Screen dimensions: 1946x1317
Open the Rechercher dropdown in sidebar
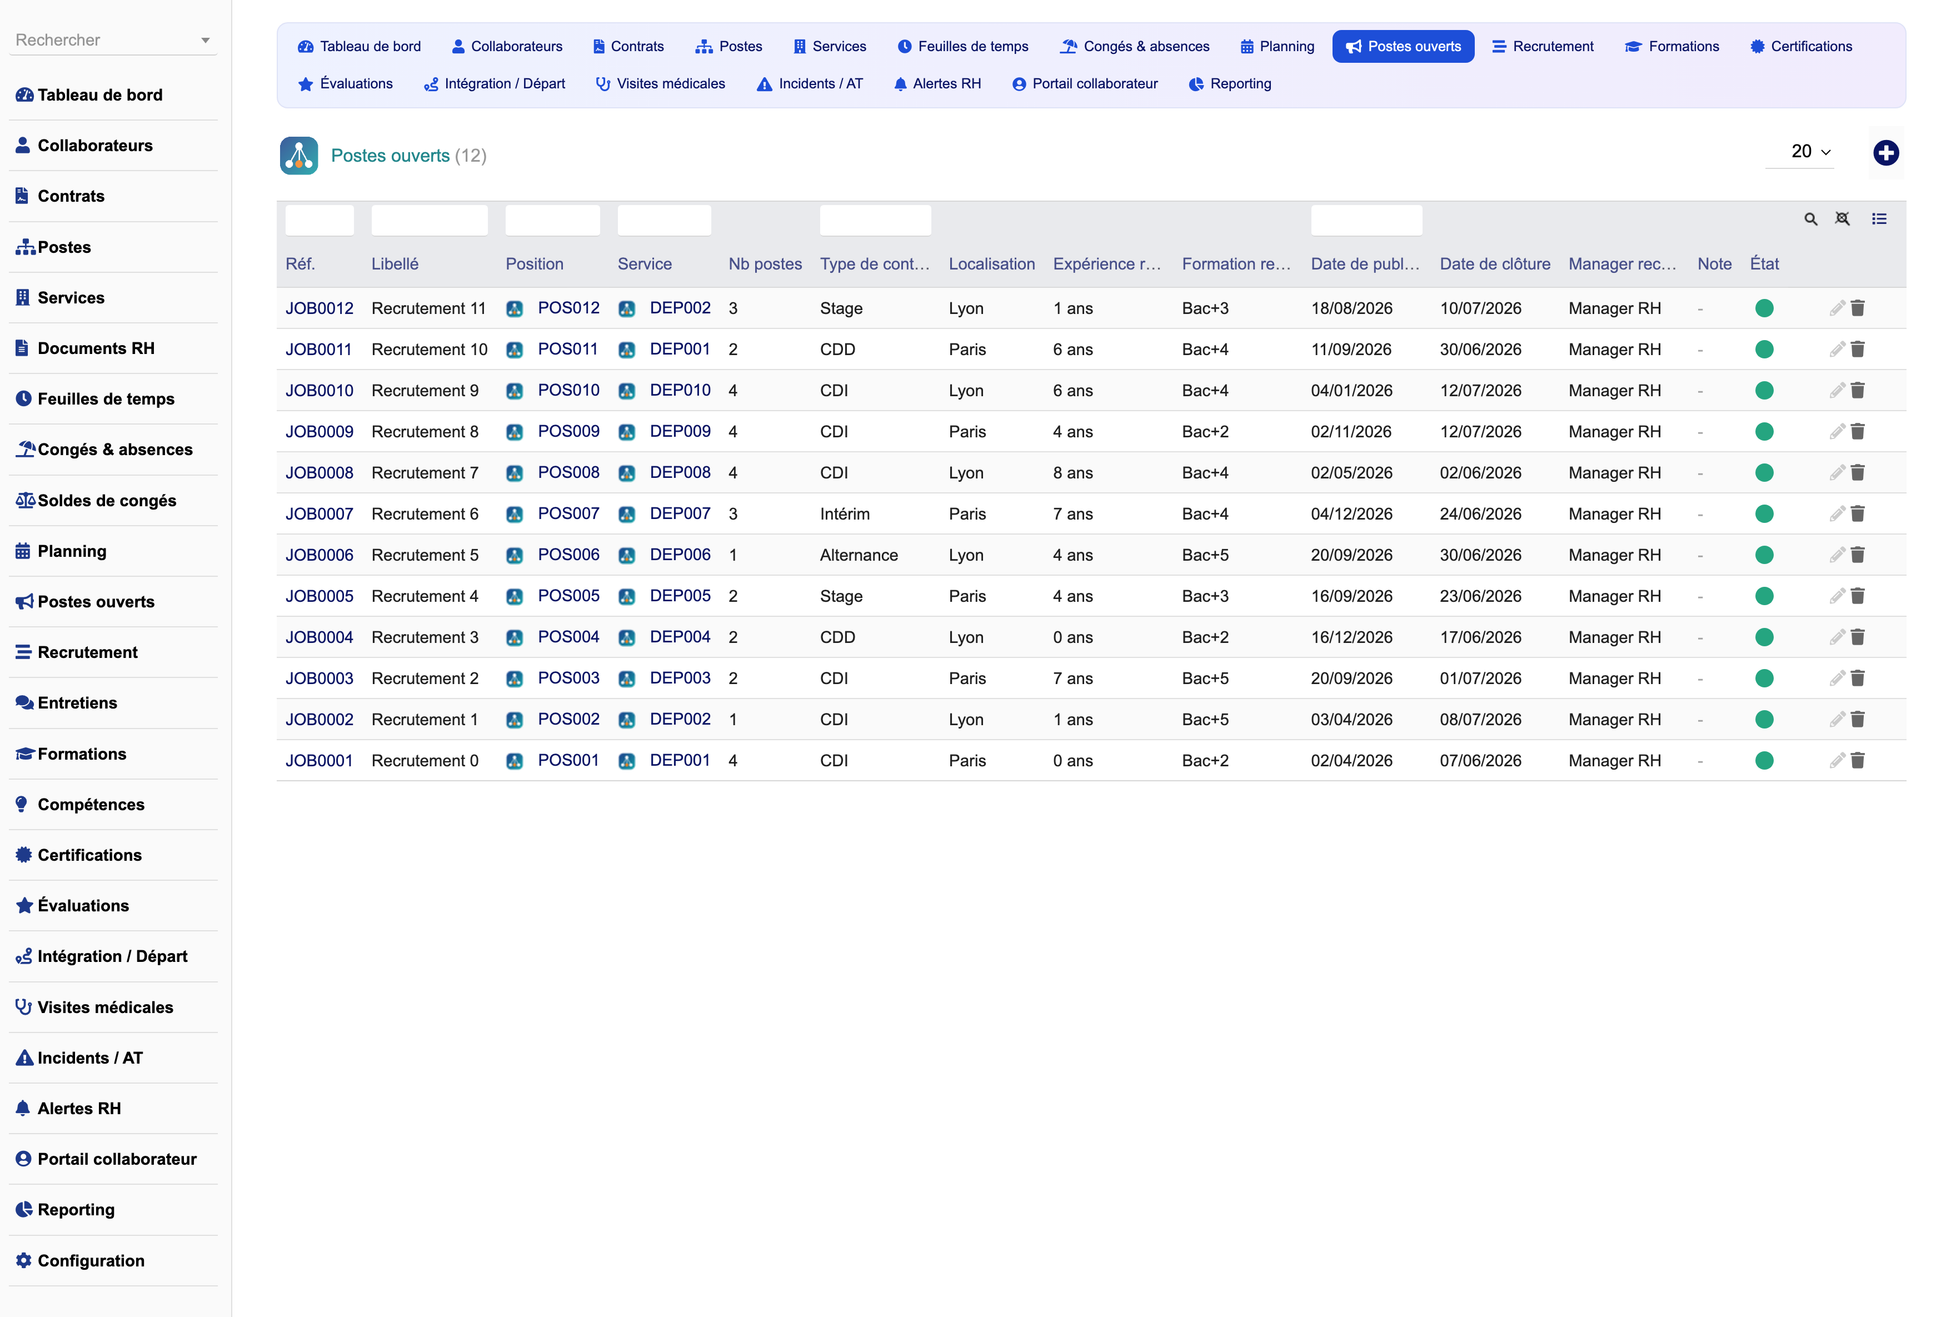[x=113, y=40]
